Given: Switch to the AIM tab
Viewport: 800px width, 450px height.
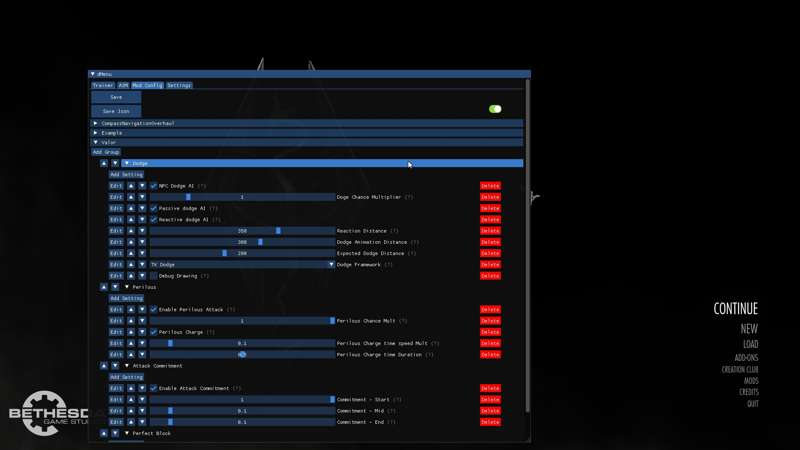Looking at the screenshot, I should (123, 85).
